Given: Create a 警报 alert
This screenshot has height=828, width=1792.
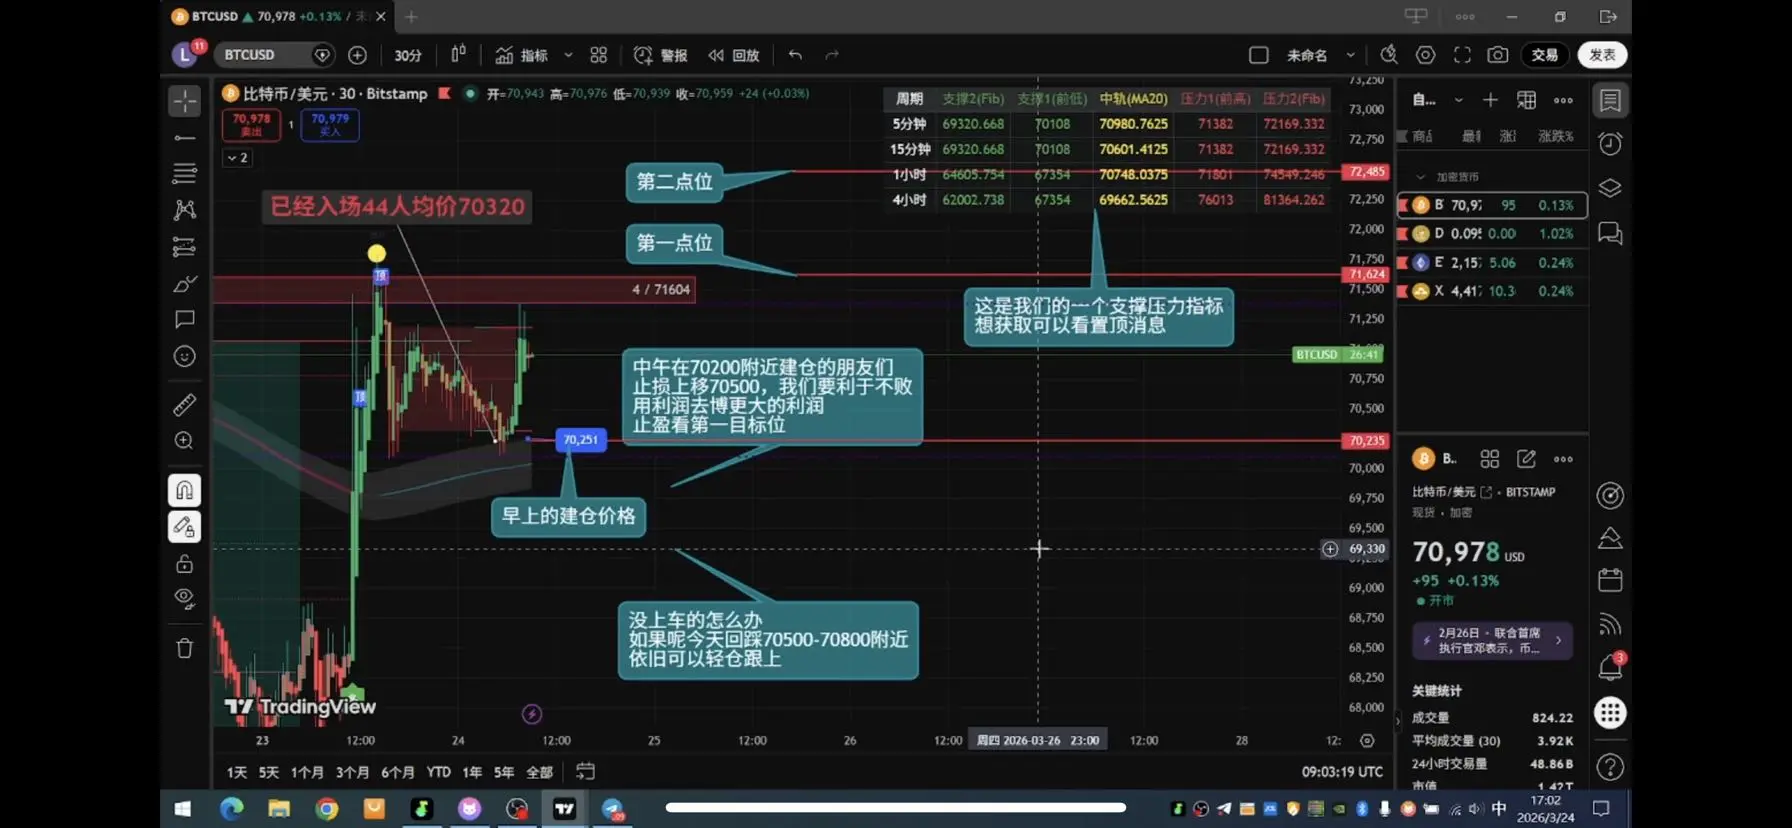Looking at the screenshot, I should click(661, 55).
